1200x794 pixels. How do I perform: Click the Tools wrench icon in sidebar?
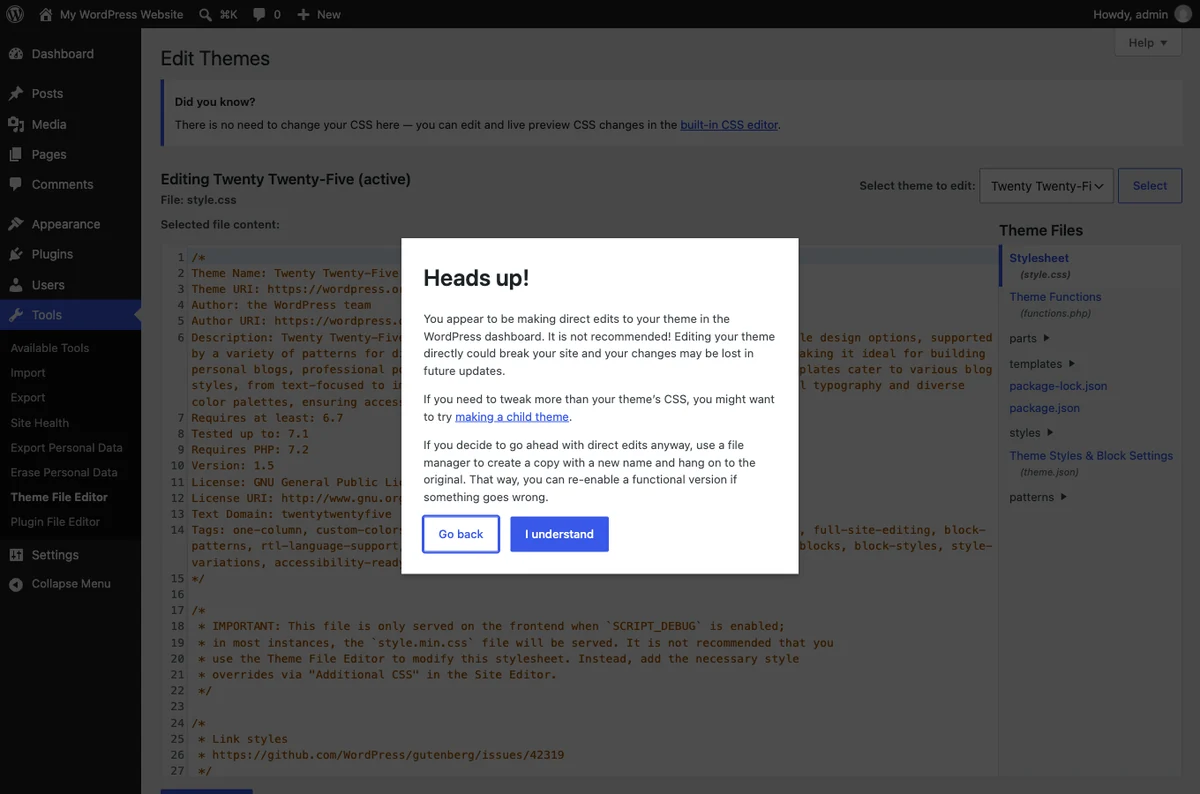[x=16, y=314]
